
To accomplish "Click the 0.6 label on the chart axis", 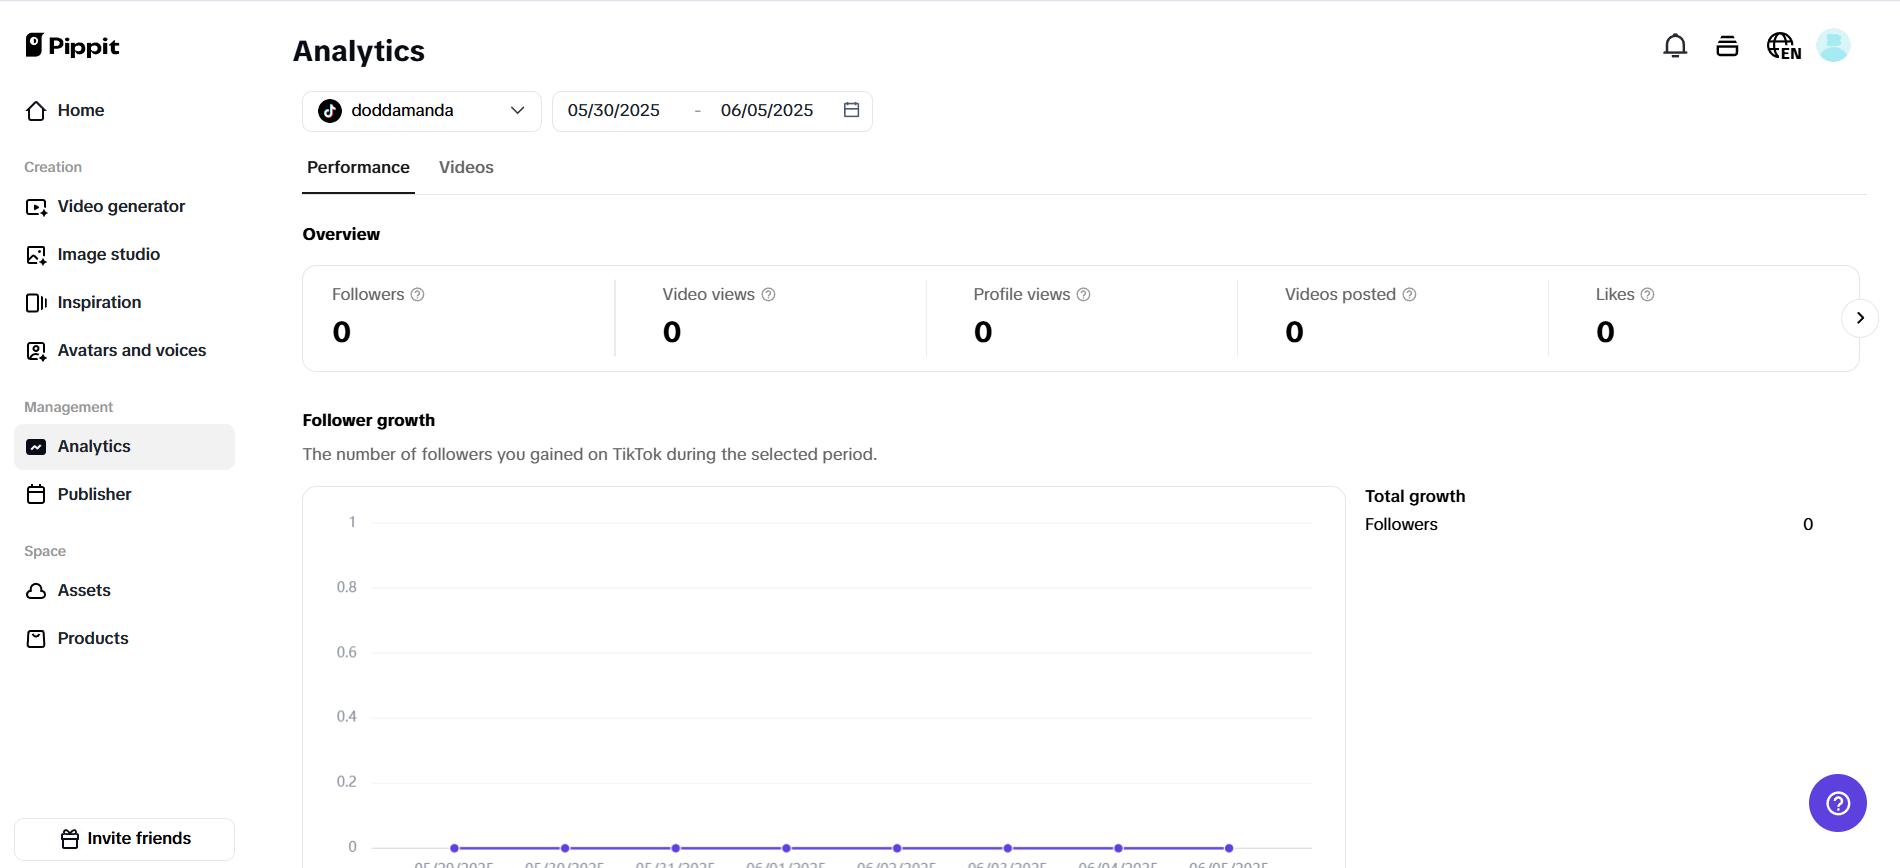I will pyautogui.click(x=346, y=652).
